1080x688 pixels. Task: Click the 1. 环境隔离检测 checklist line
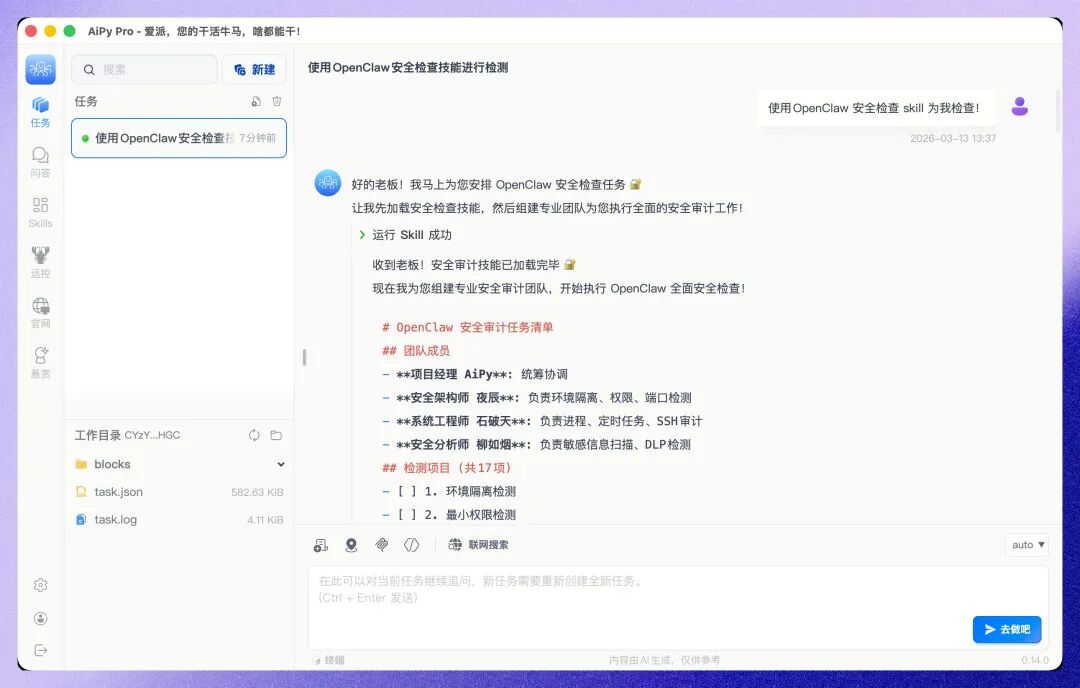pyautogui.click(x=449, y=491)
